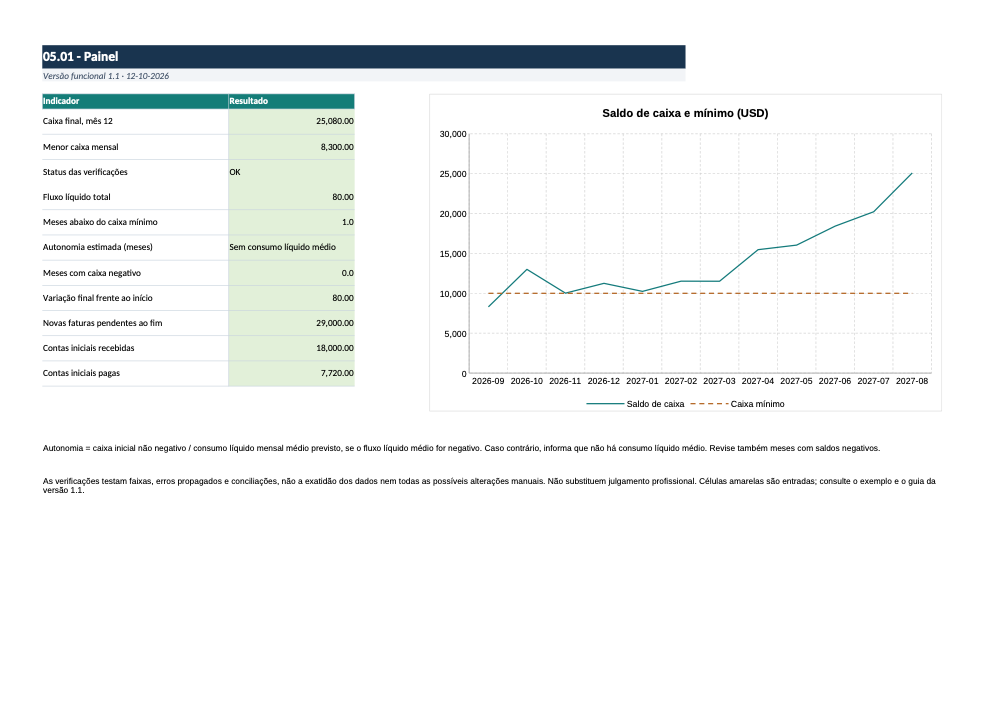Select the value 0.0
This screenshot has height=707, width=1000.
tap(348, 273)
